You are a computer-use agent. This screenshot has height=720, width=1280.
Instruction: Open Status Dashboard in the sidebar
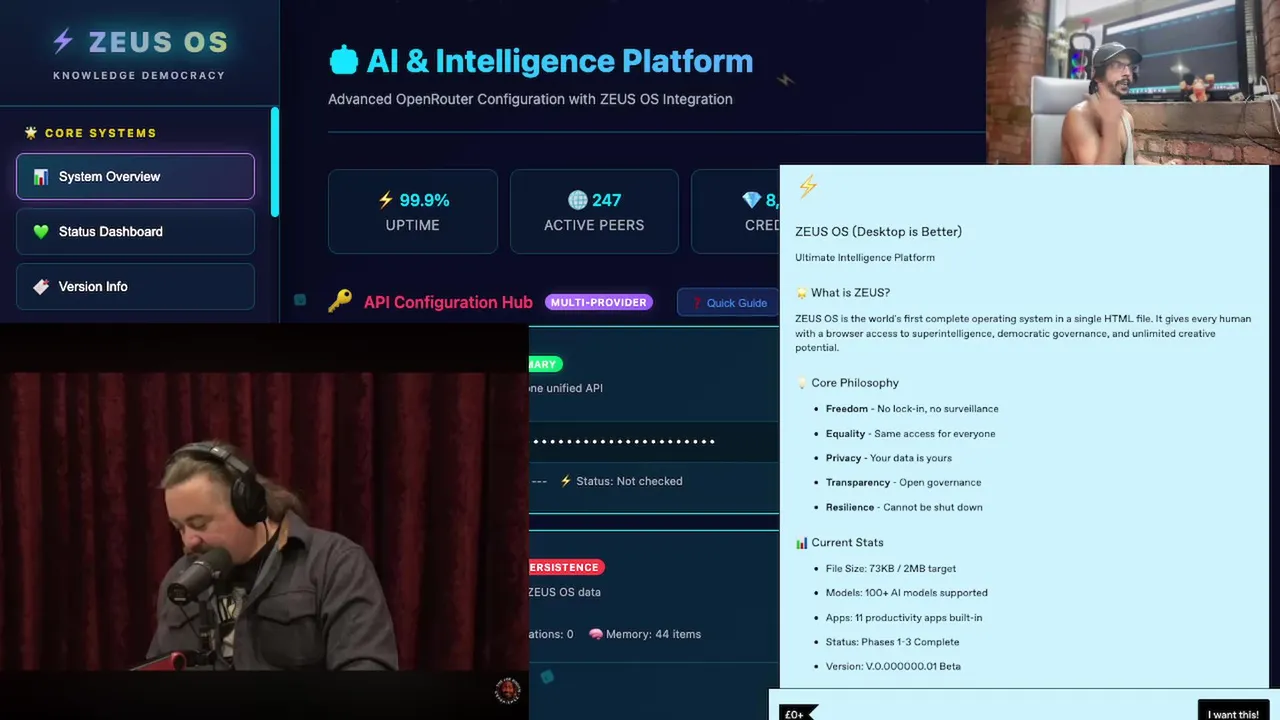tap(135, 232)
